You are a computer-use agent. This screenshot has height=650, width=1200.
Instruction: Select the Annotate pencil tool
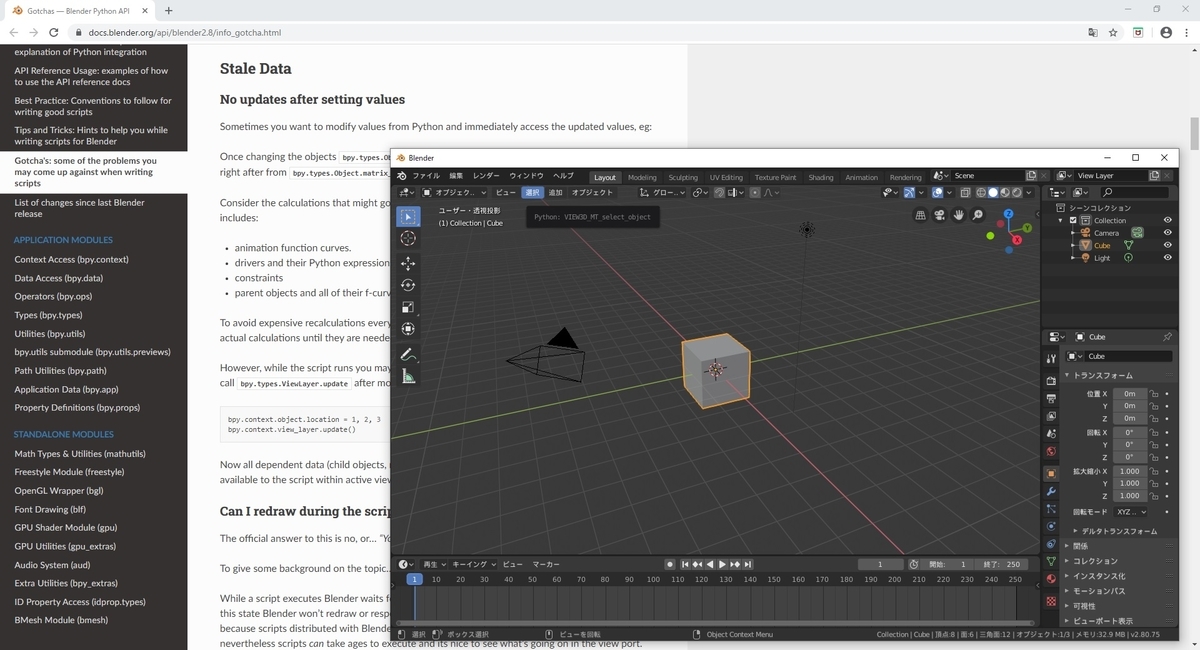[x=408, y=355]
